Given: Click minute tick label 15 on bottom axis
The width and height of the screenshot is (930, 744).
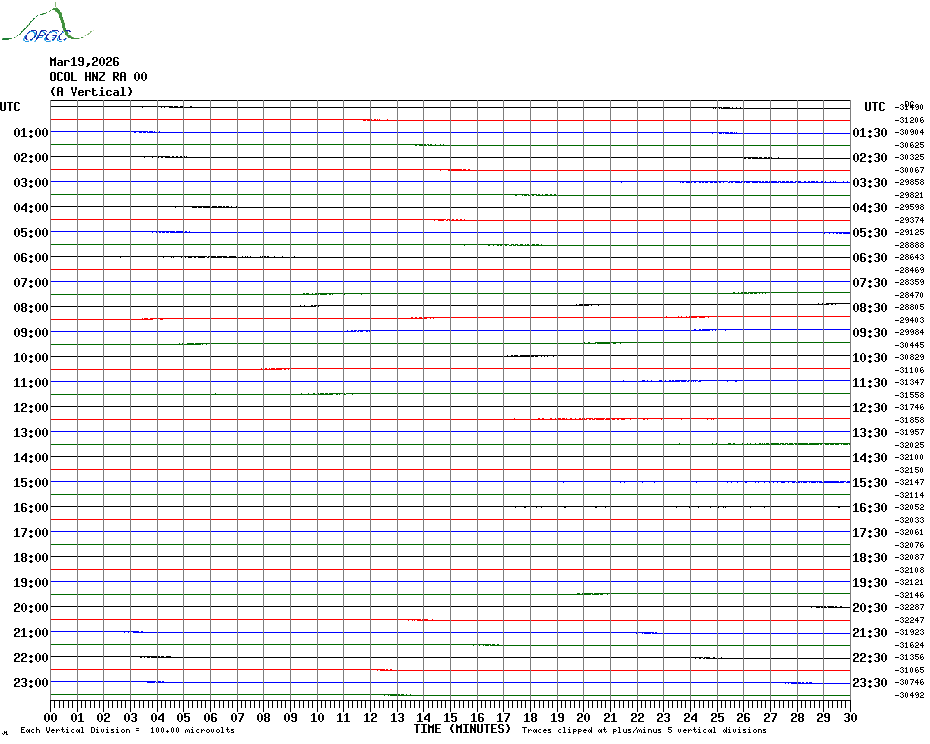Looking at the screenshot, I should click(450, 717).
